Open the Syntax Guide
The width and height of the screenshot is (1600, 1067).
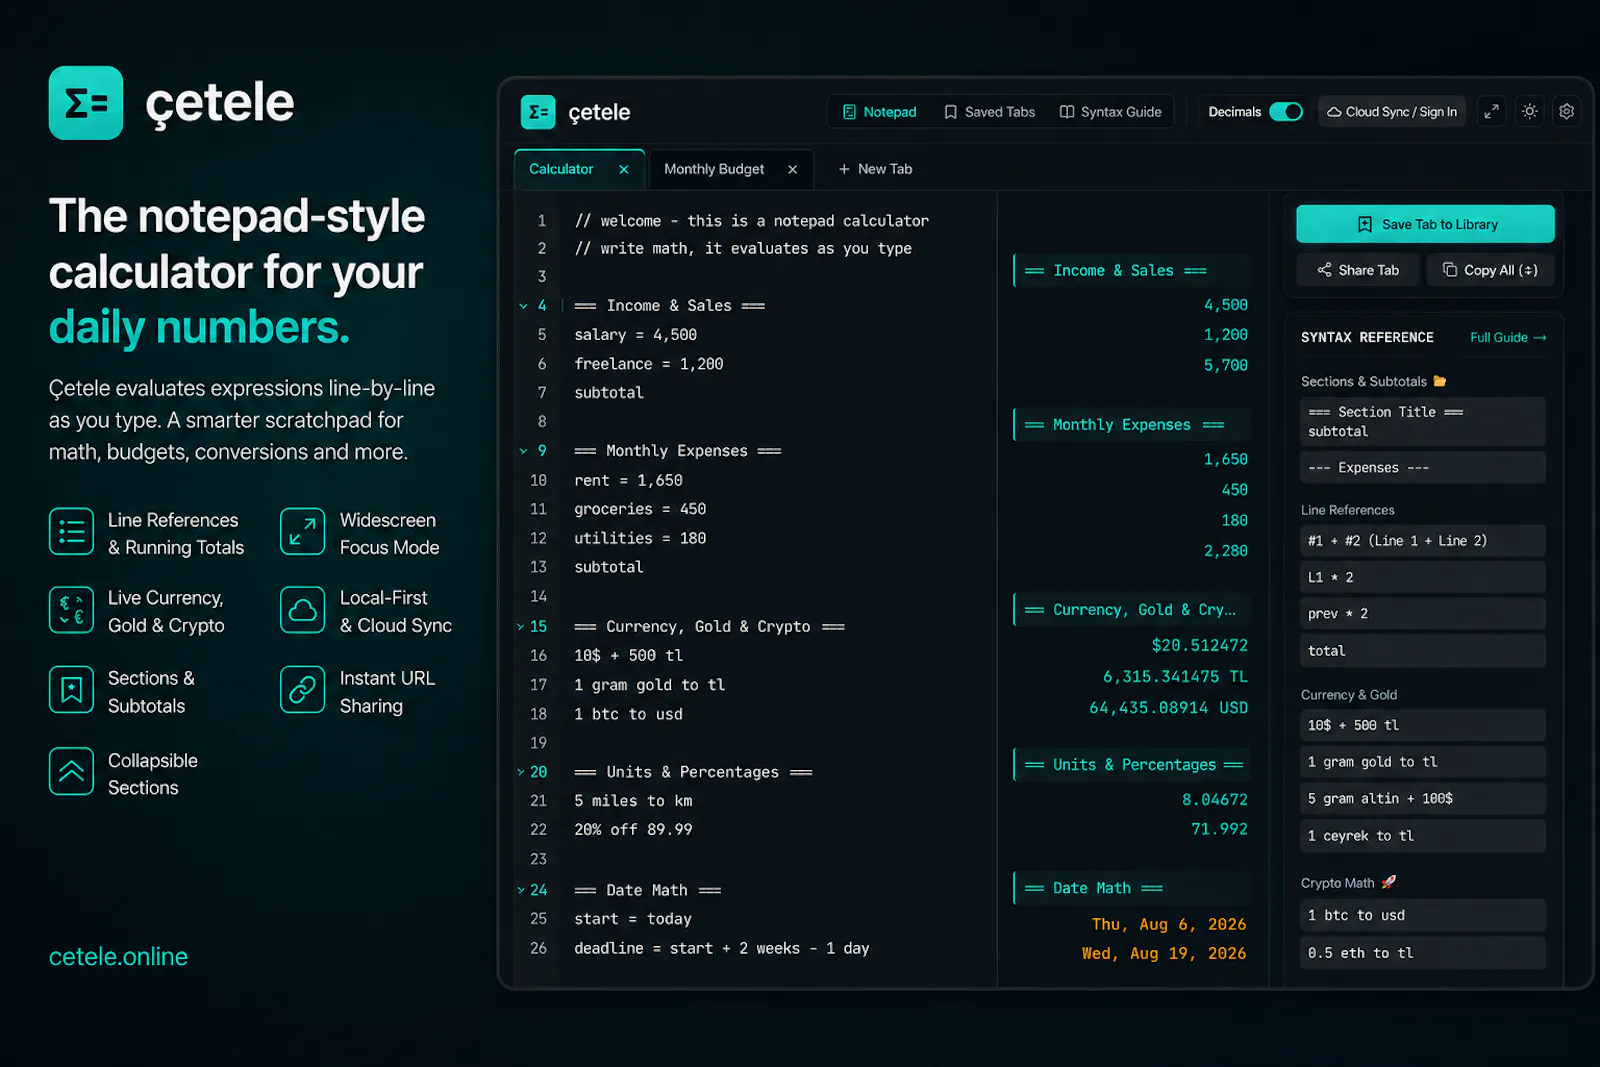pyautogui.click(x=1110, y=112)
